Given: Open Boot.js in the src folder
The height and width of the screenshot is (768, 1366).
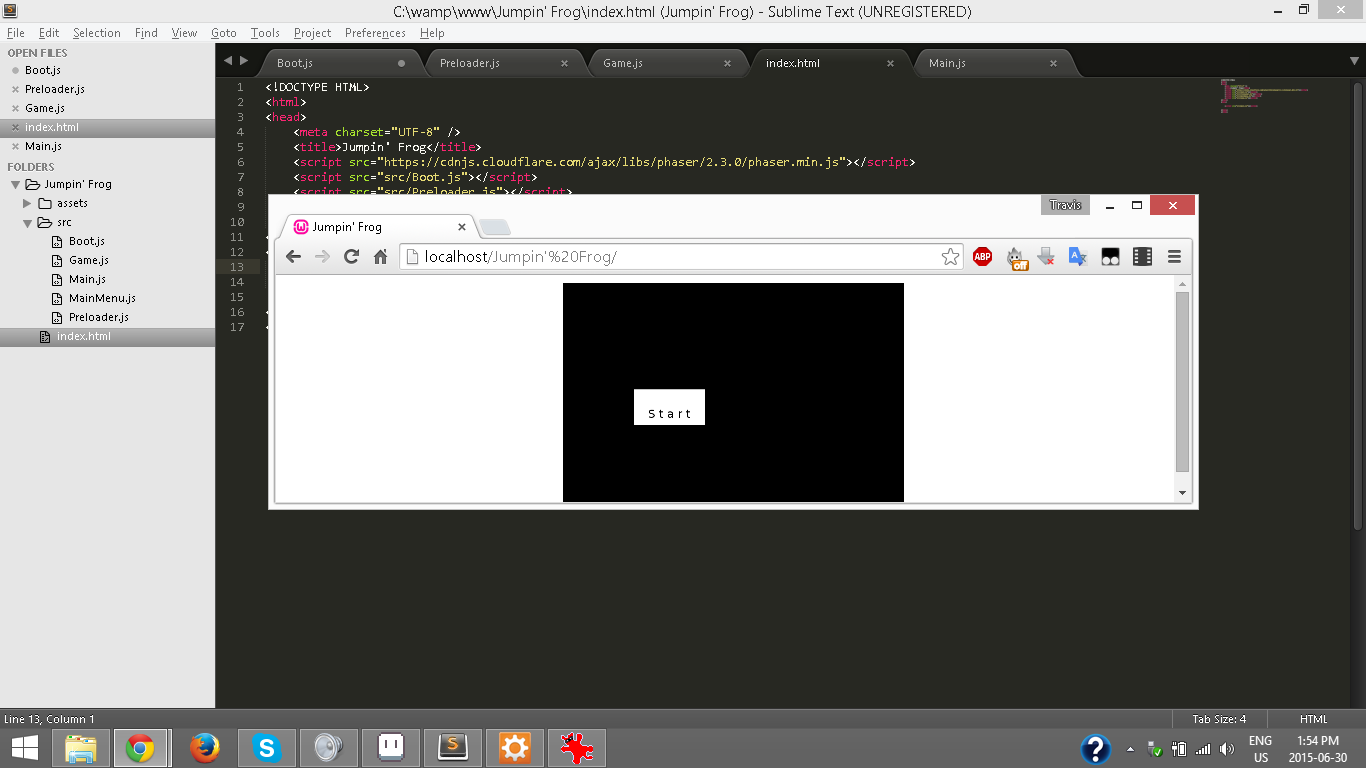Looking at the screenshot, I should click(87, 242).
